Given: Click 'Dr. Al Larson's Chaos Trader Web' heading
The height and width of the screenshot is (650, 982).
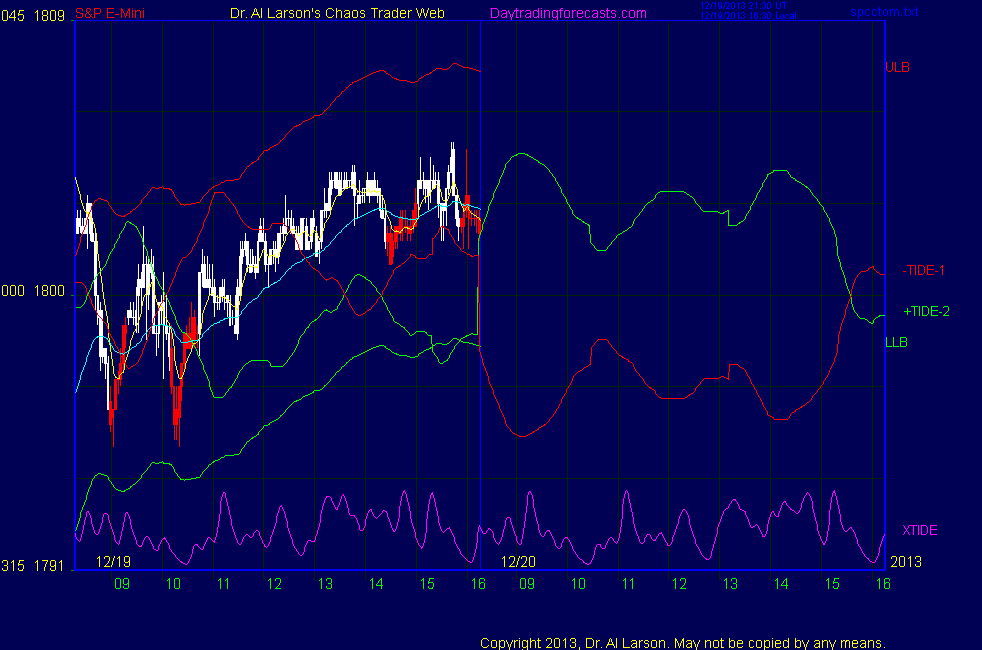Looking at the screenshot, I should pos(337,13).
